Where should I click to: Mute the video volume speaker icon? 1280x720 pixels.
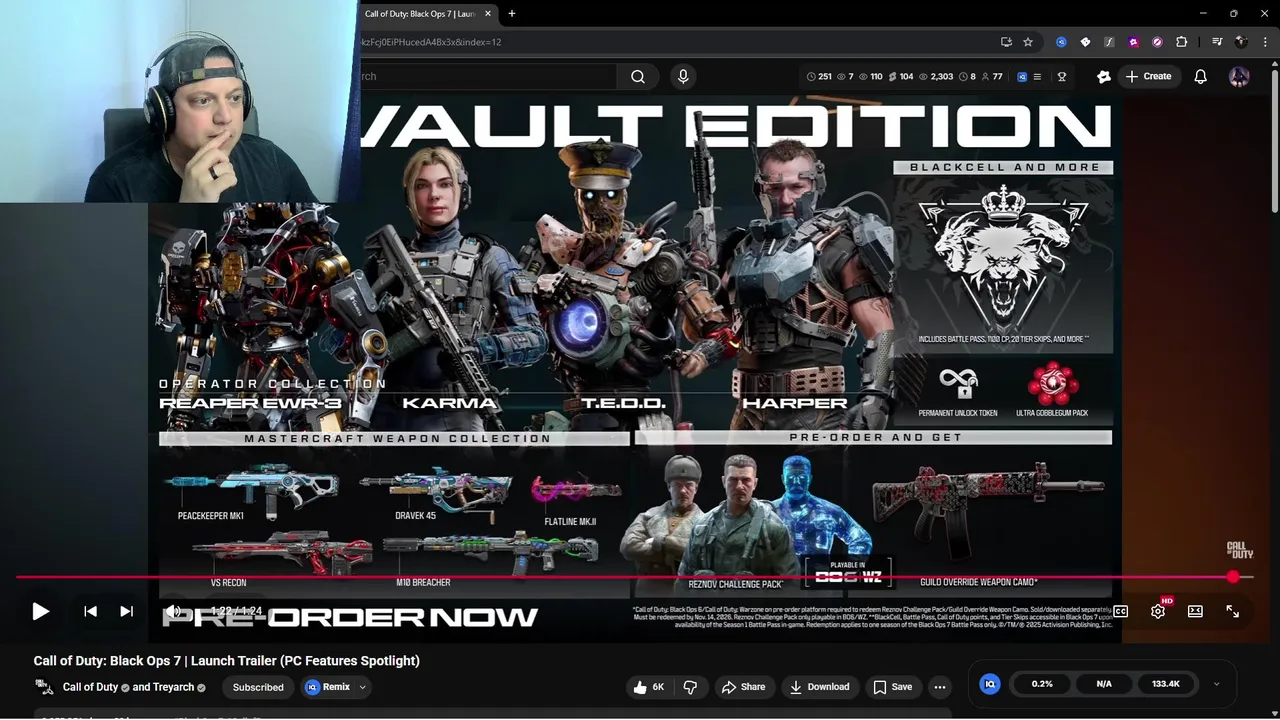click(x=173, y=611)
